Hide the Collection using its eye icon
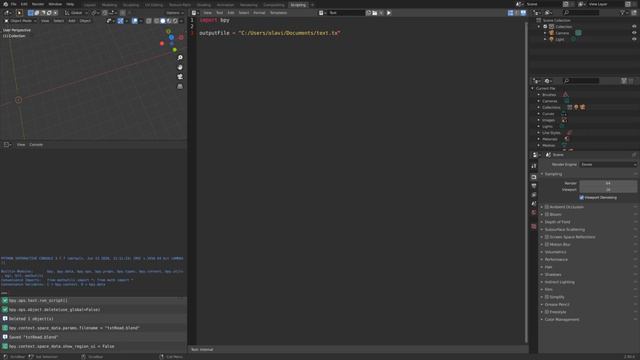 click(634, 27)
